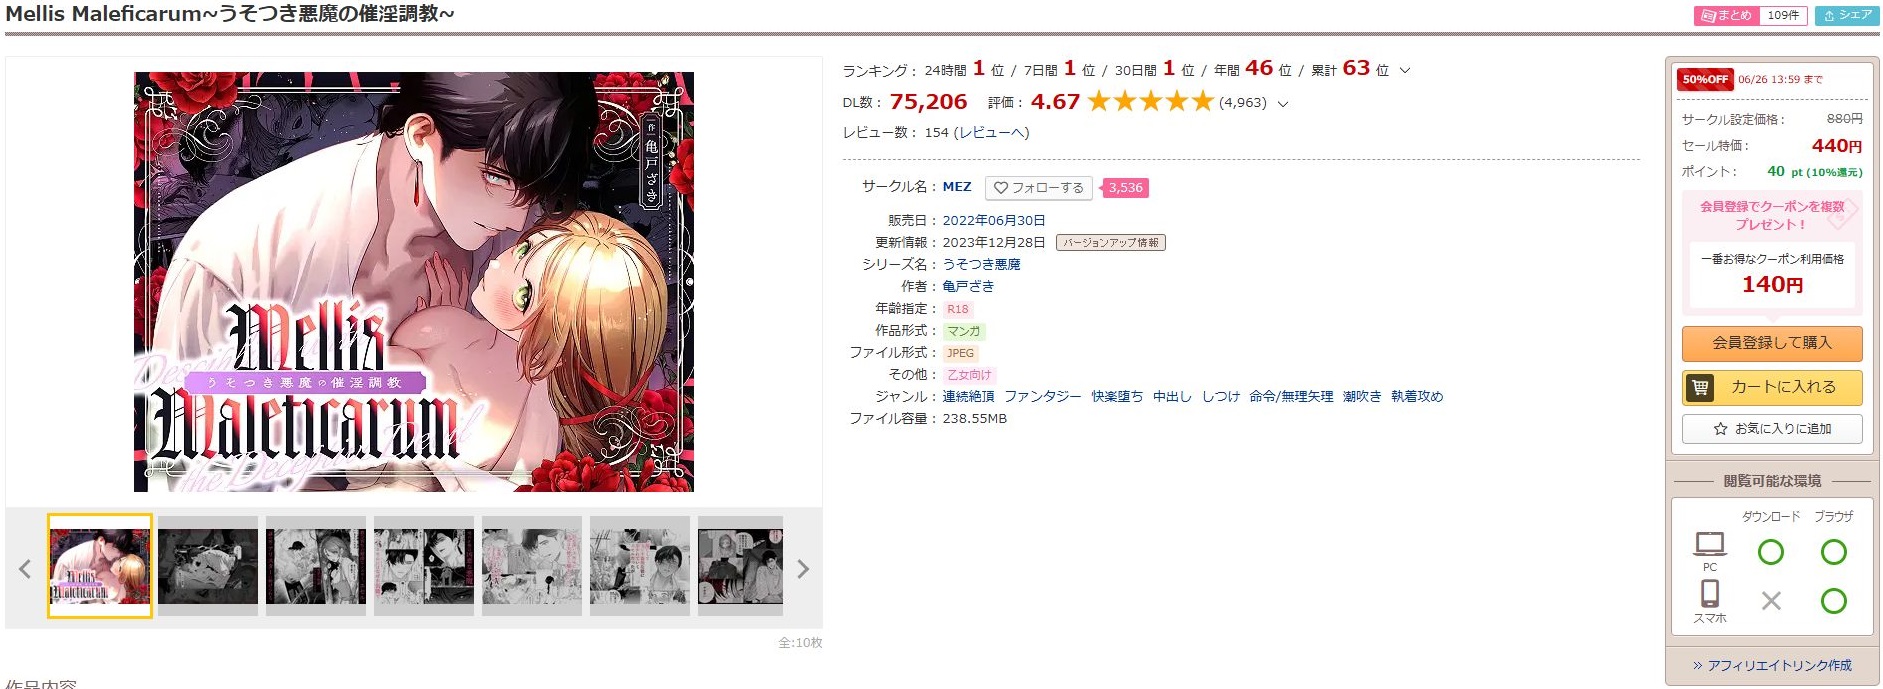The height and width of the screenshot is (689, 1883).
Task: Open the バージョンアップ情報 version info tag
Action: 1111,243
